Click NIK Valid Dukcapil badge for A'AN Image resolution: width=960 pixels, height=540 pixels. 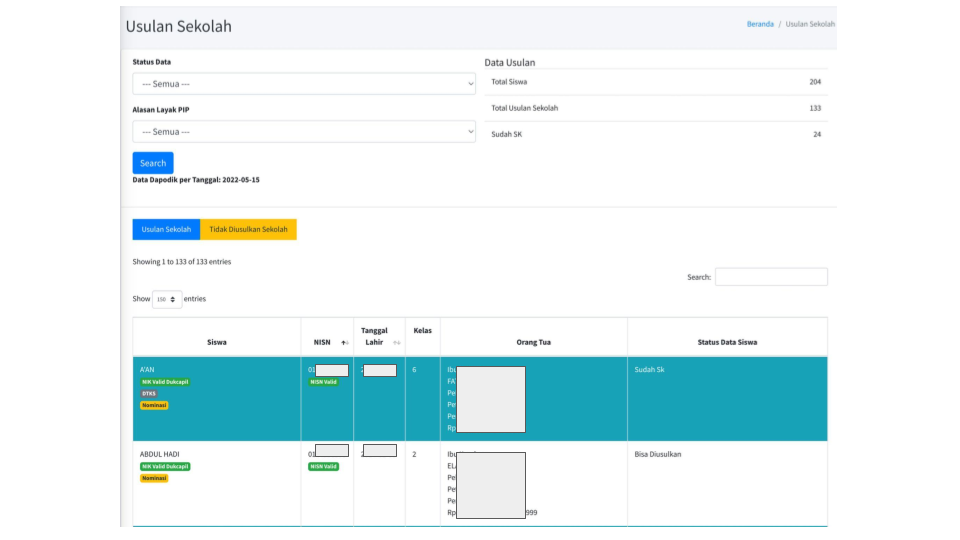tap(165, 382)
